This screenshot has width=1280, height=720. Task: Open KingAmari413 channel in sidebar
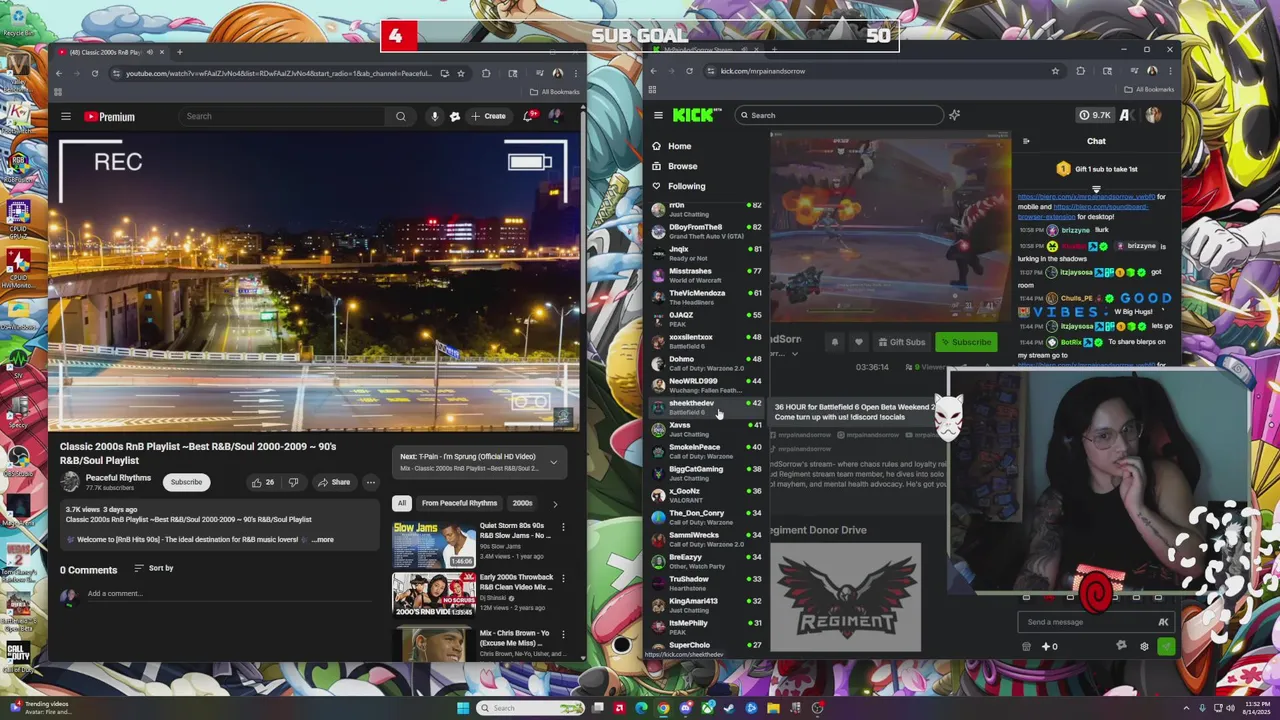coord(706,605)
